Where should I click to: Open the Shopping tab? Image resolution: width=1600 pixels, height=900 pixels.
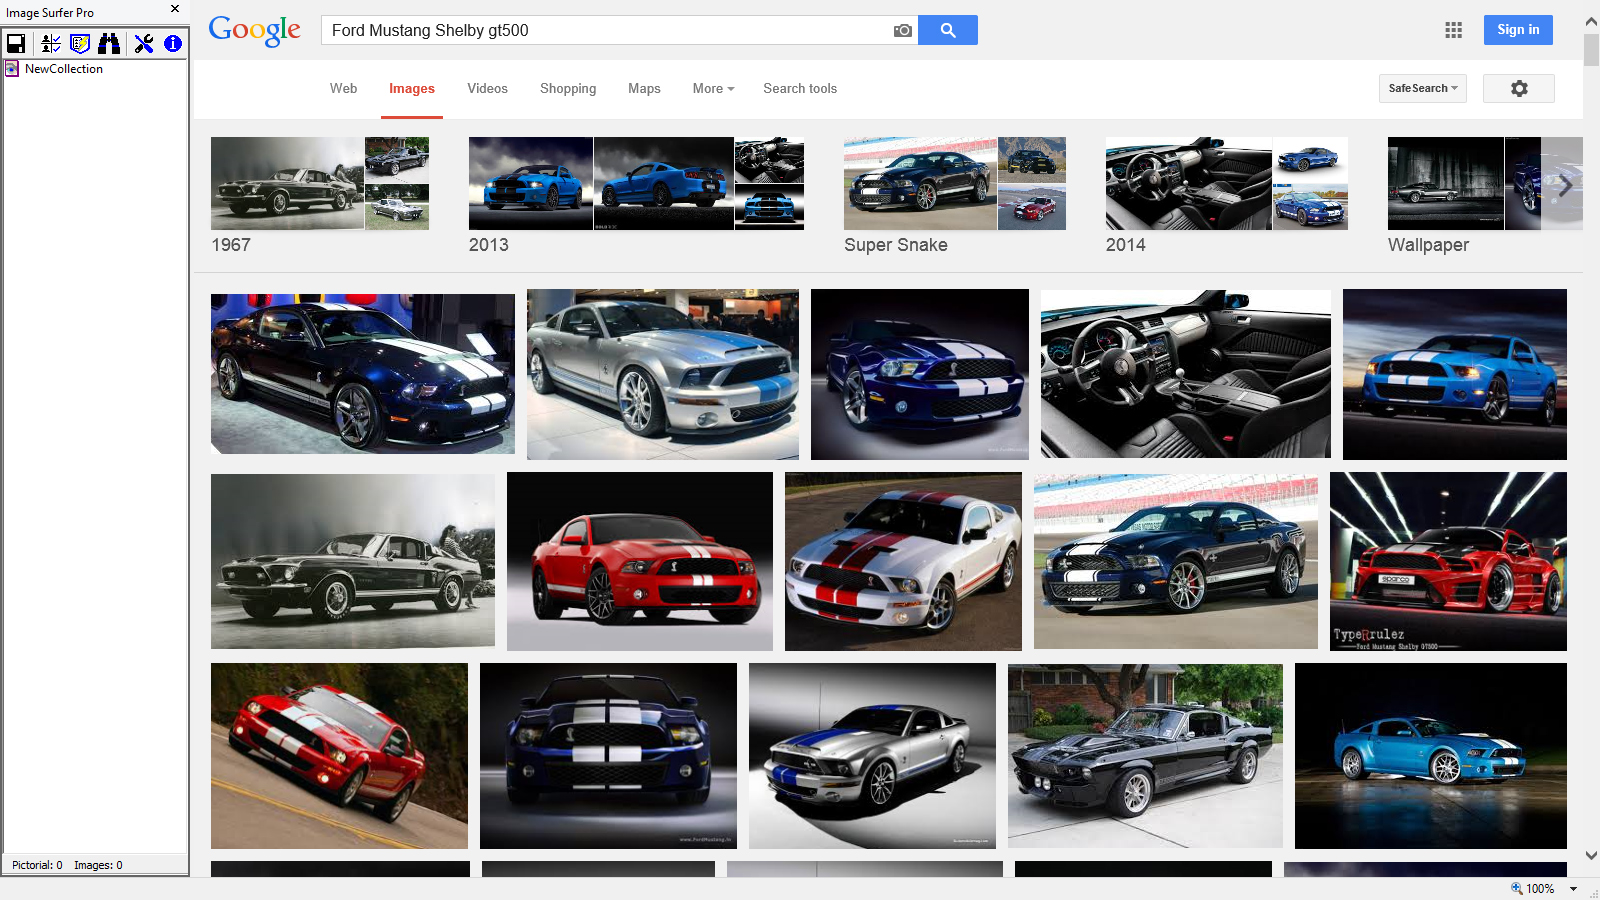[568, 88]
